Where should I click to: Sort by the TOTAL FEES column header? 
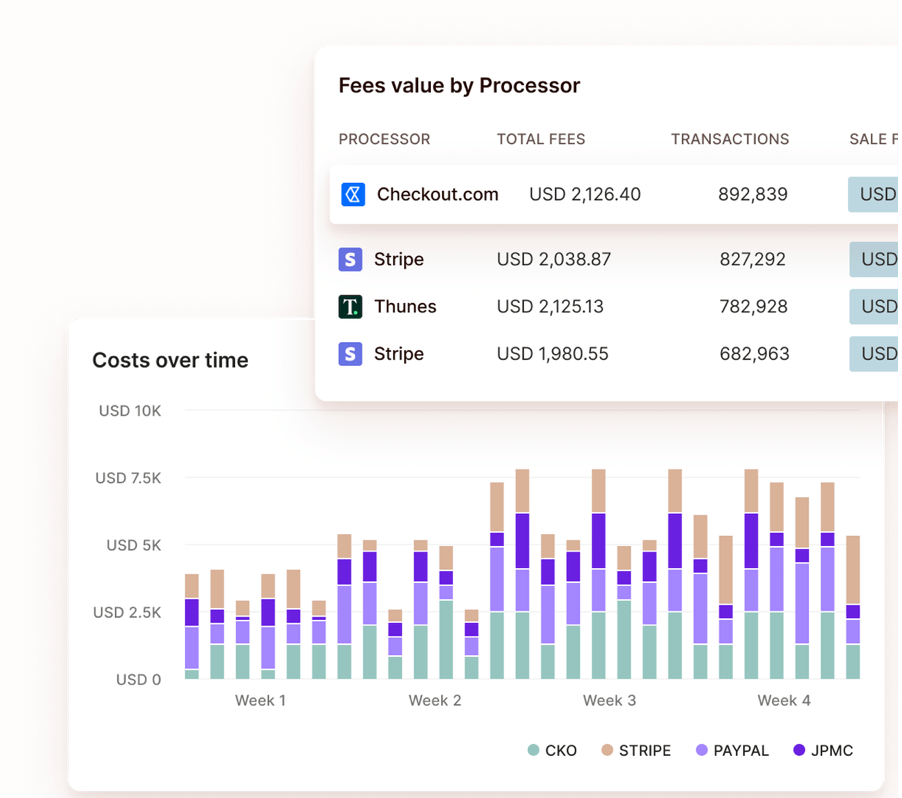(x=541, y=139)
